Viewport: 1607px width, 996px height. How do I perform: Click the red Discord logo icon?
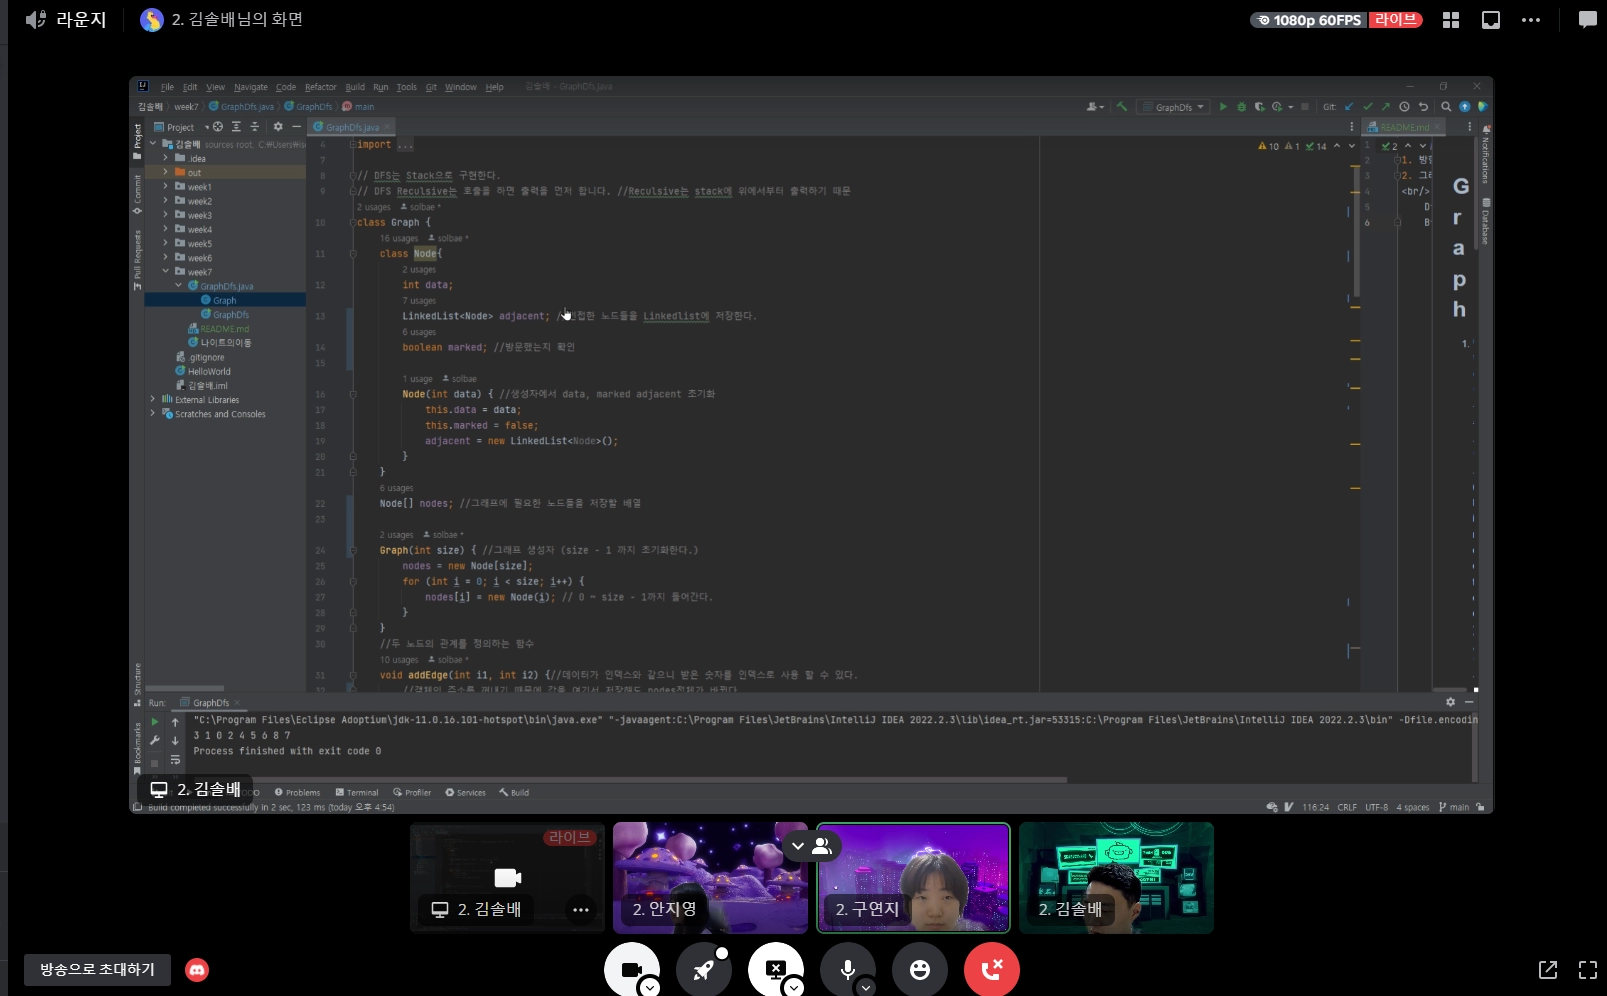pos(197,969)
